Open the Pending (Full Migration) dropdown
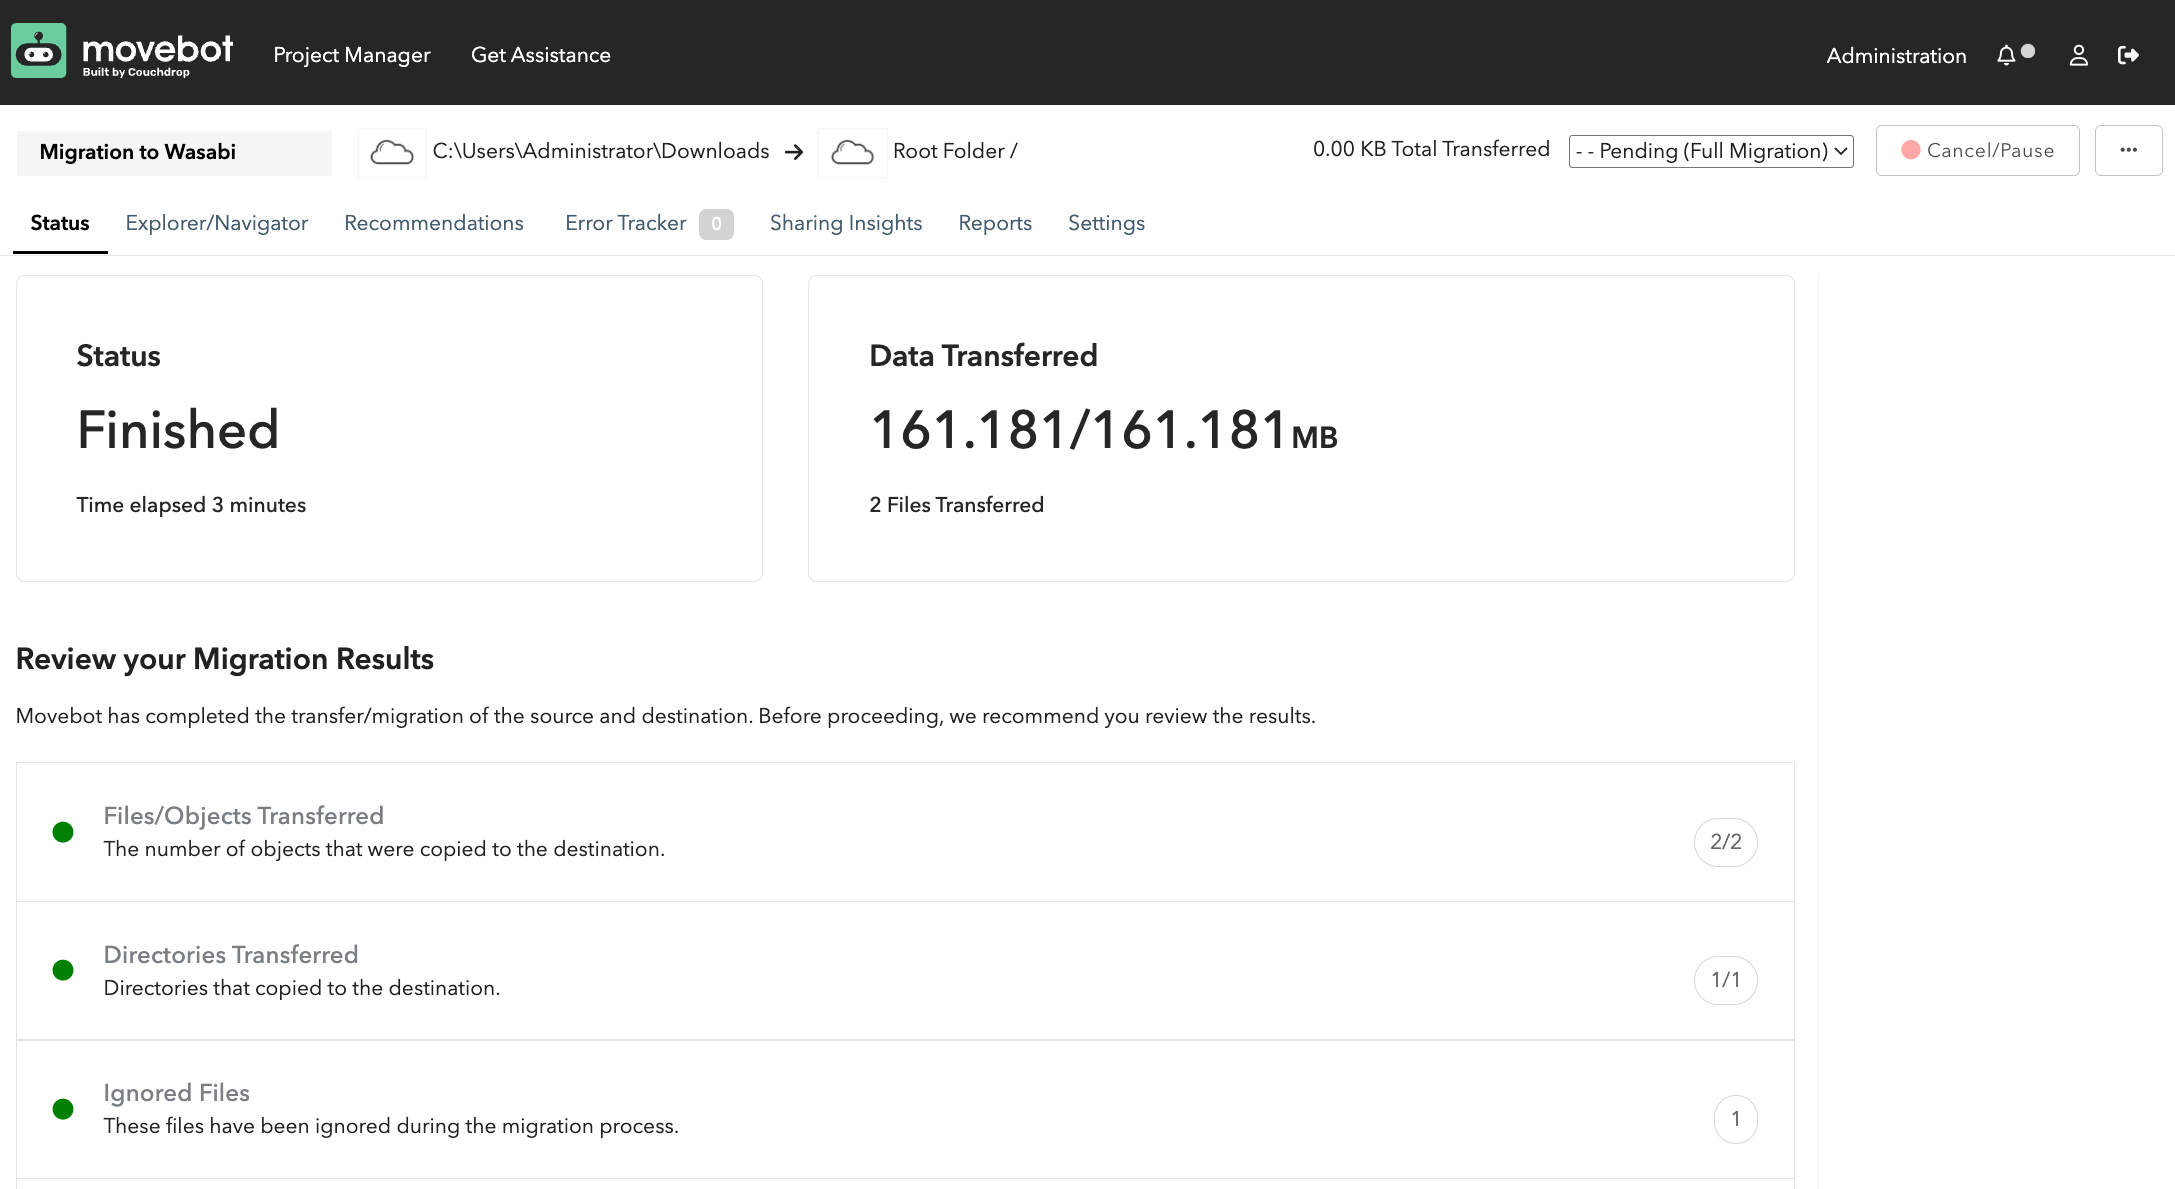Screen dimensions: 2175x1189 [1711, 151]
